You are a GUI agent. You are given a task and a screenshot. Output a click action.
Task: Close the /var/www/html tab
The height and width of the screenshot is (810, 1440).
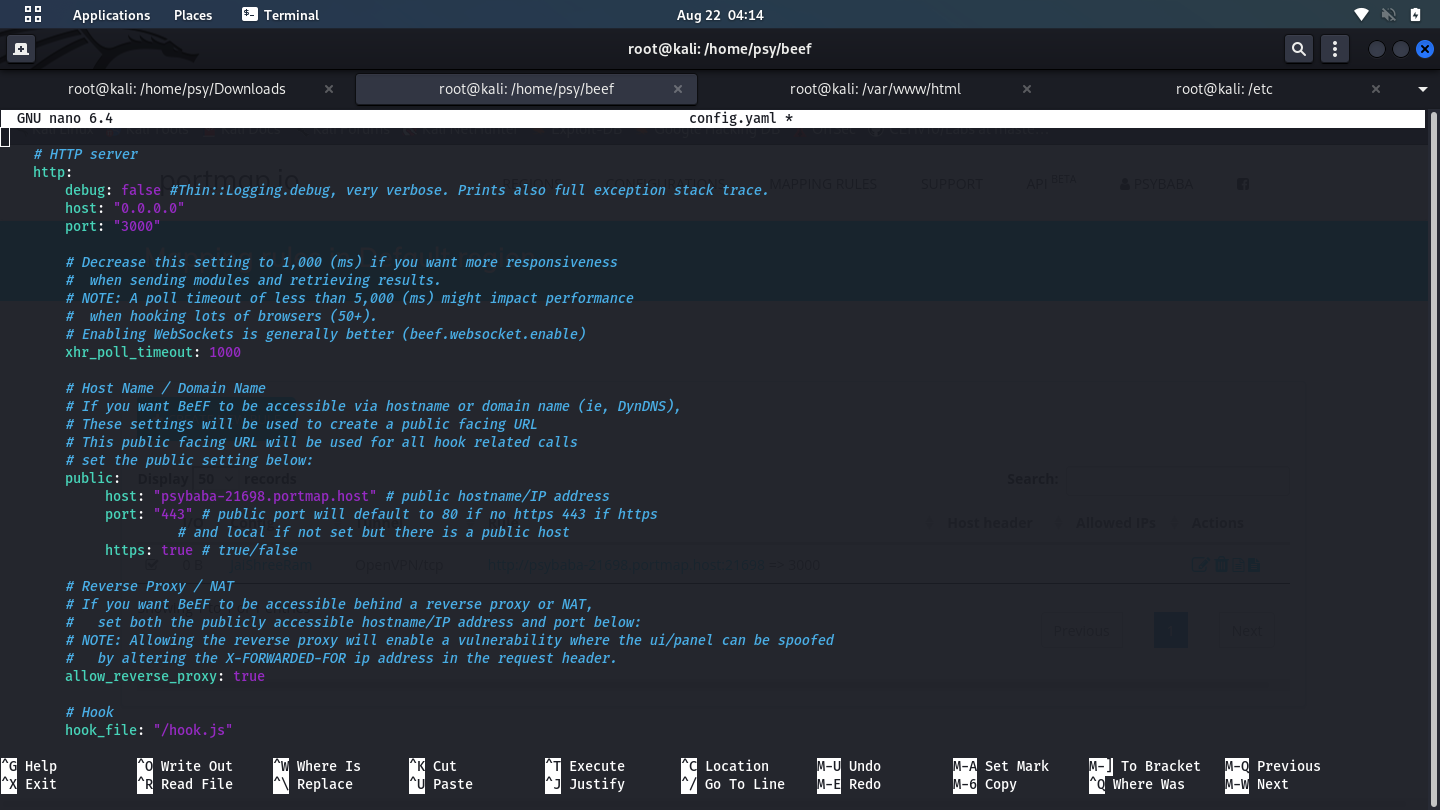[x=1026, y=88]
